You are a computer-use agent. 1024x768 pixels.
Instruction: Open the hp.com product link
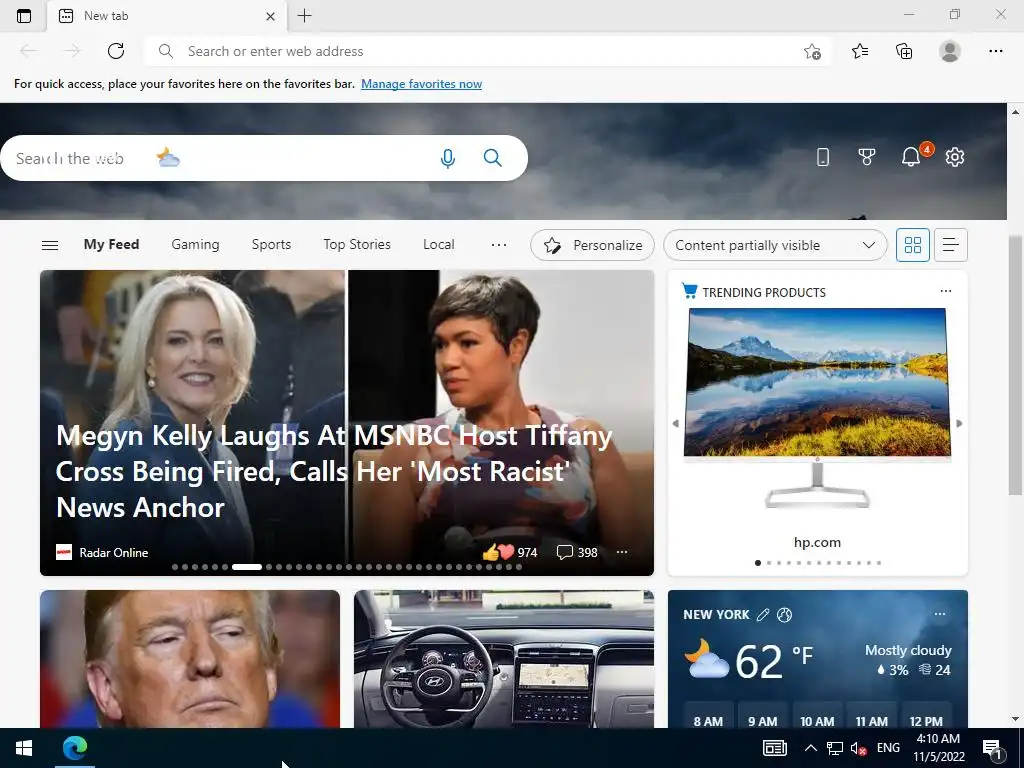pos(817,542)
